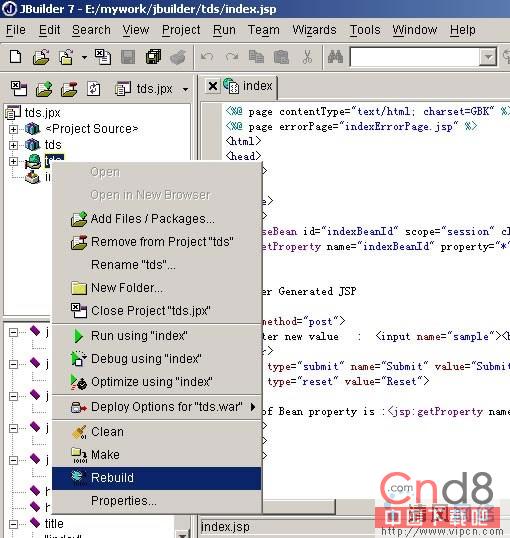The image size is (510, 538).
Task: Open the tds.jpx project selector dropdown
Action: tap(185, 90)
